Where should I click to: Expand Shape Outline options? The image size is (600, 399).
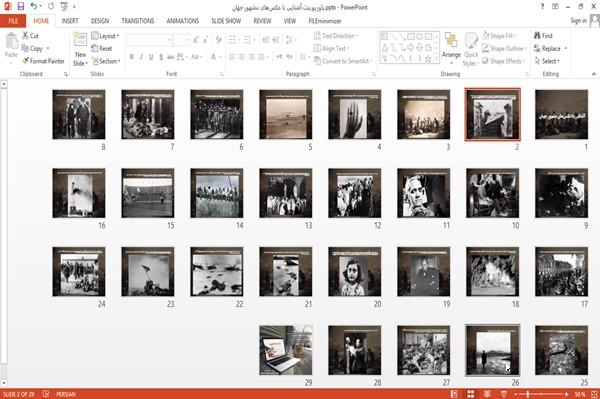pos(504,49)
